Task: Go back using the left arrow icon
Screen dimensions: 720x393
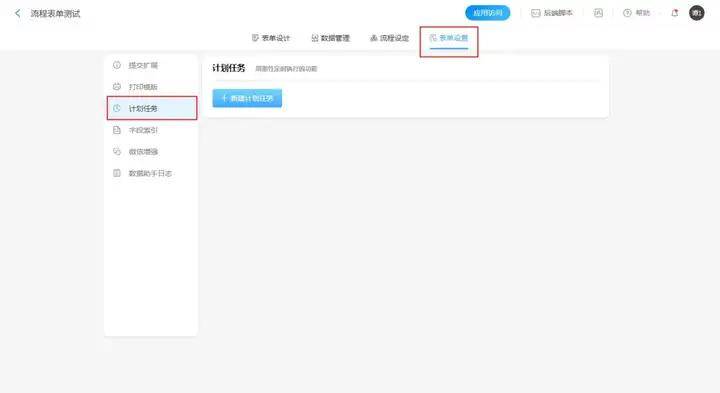Action: 17,13
